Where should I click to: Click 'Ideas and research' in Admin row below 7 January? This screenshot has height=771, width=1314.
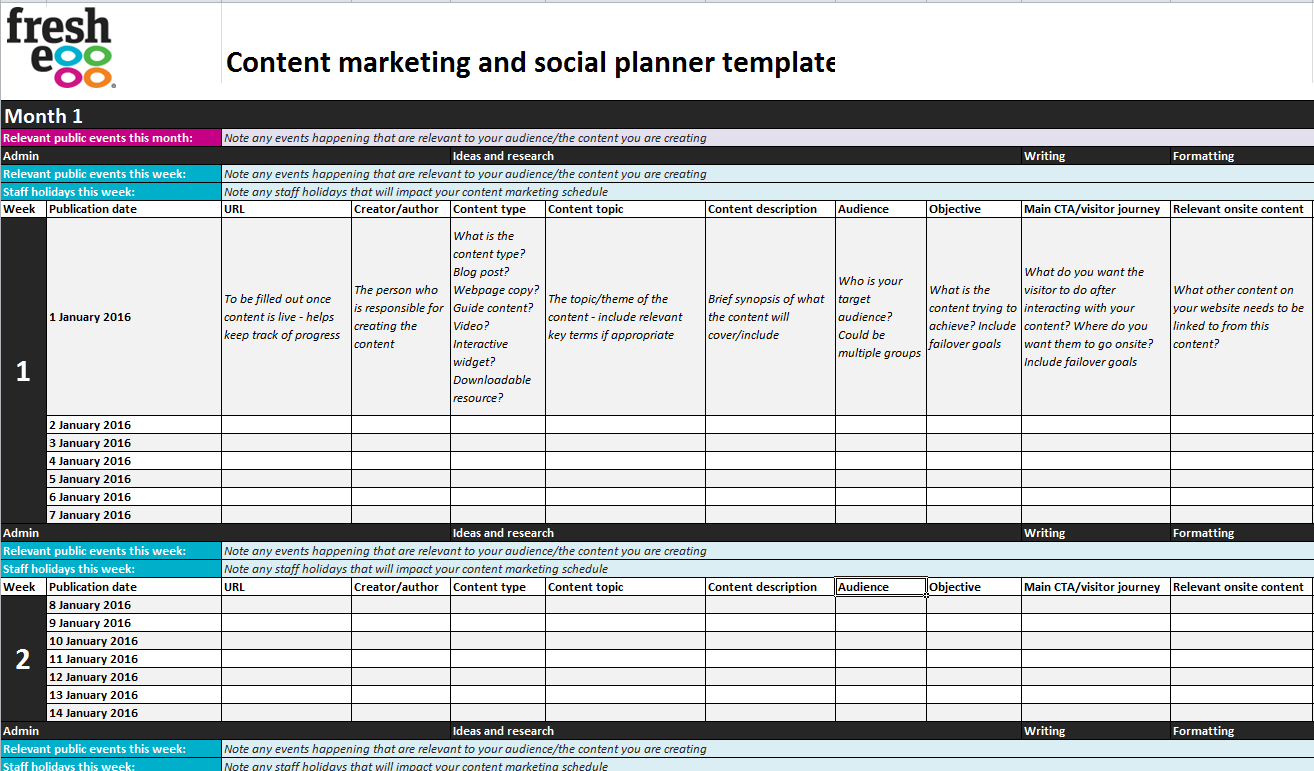pos(503,533)
